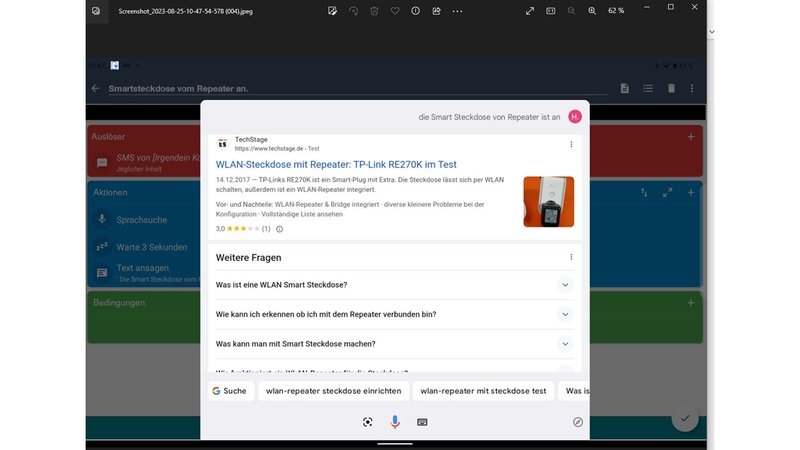Image resolution: width=800 pixels, height=450 pixels.
Task: Tap the Google 'Suche' button
Action: pyautogui.click(x=229, y=391)
